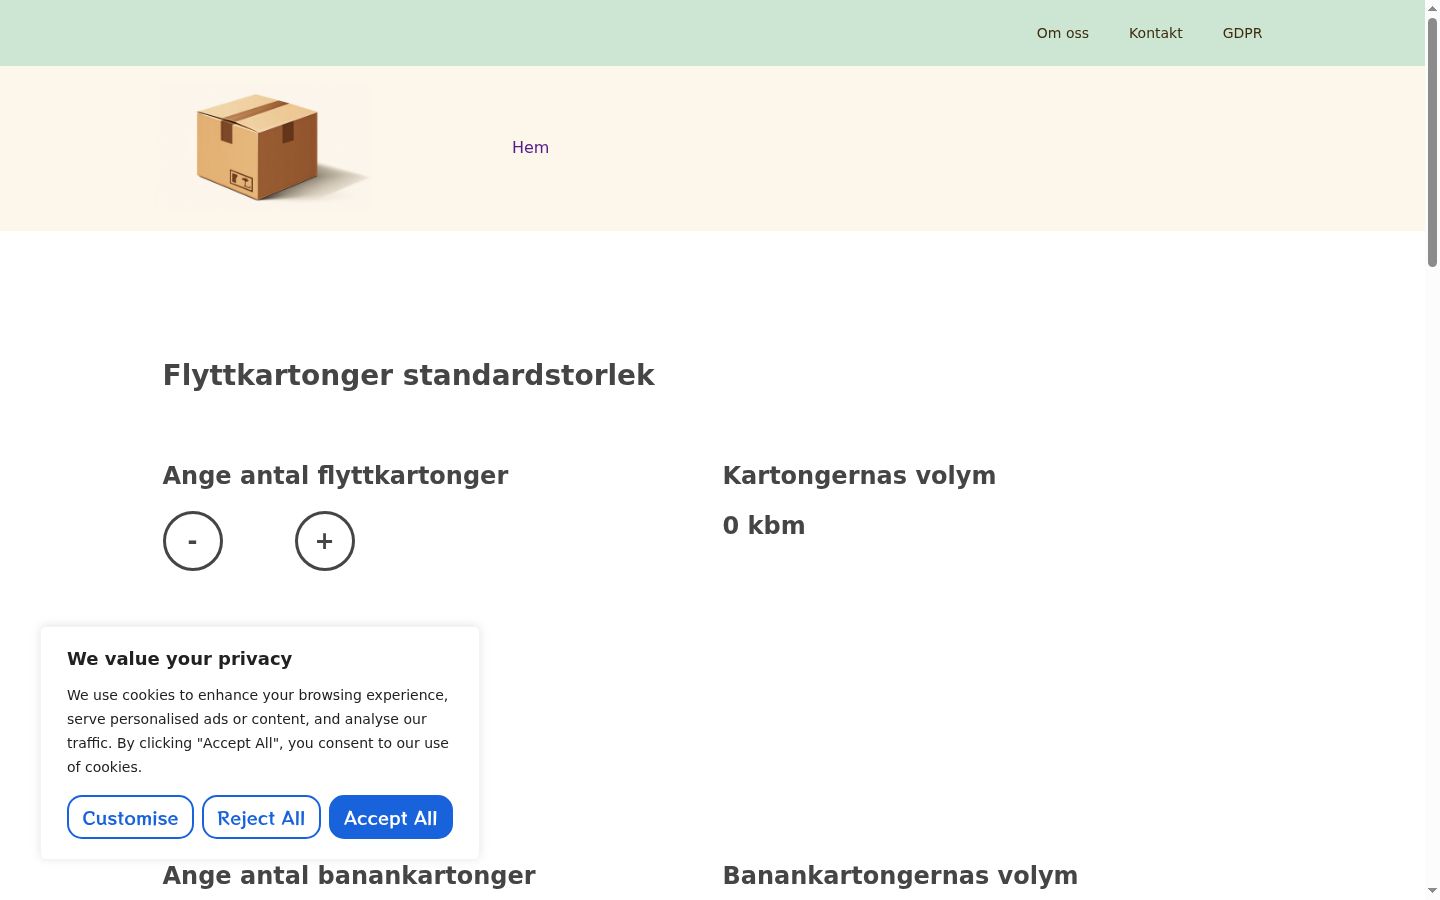This screenshot has height=900, width=1440.
Task: Decrease moving box count with minus button
Action: tap(193, 541)
